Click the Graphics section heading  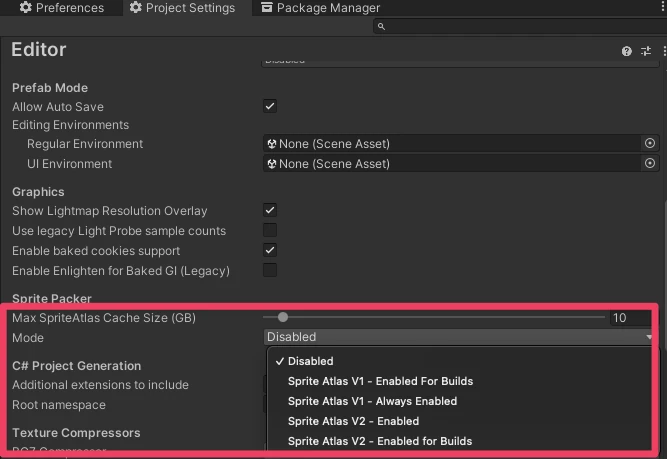coord(38,192)
